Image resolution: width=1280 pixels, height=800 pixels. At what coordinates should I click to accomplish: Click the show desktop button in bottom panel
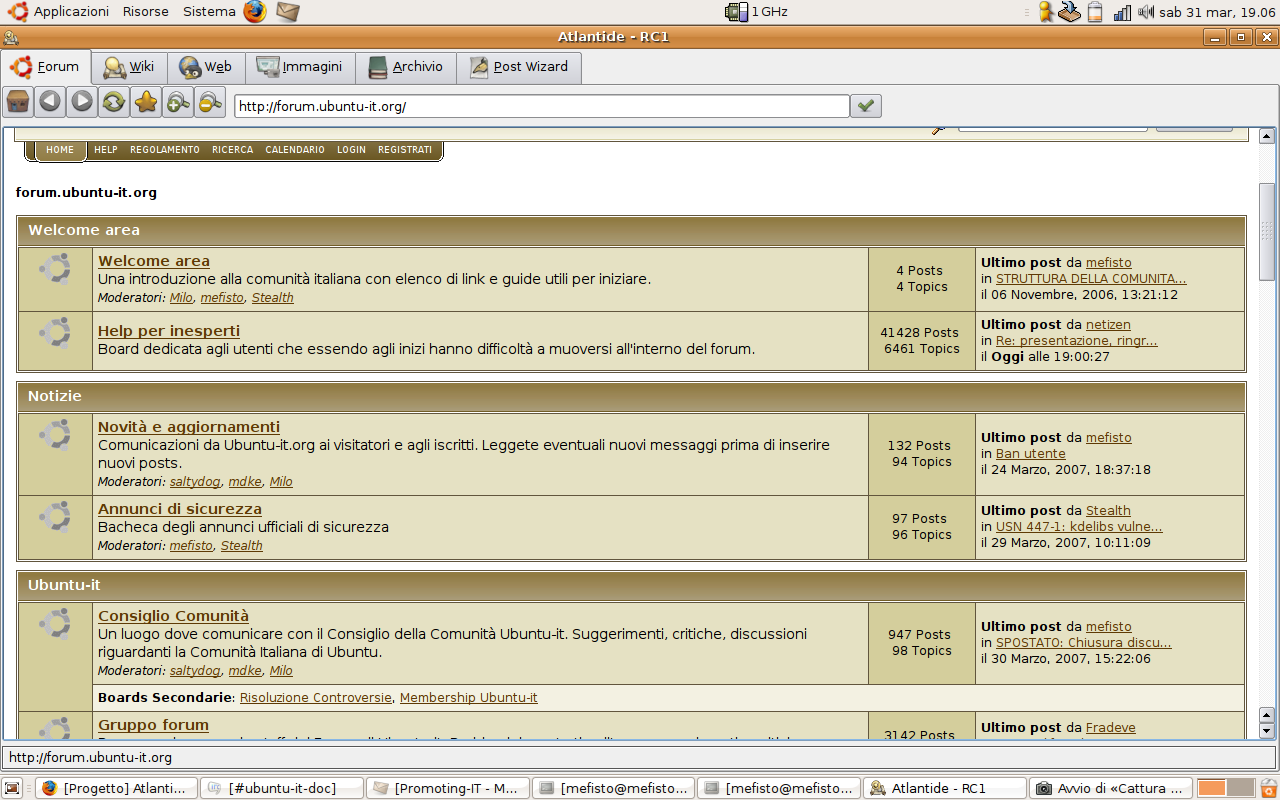[x=12, y=788]
